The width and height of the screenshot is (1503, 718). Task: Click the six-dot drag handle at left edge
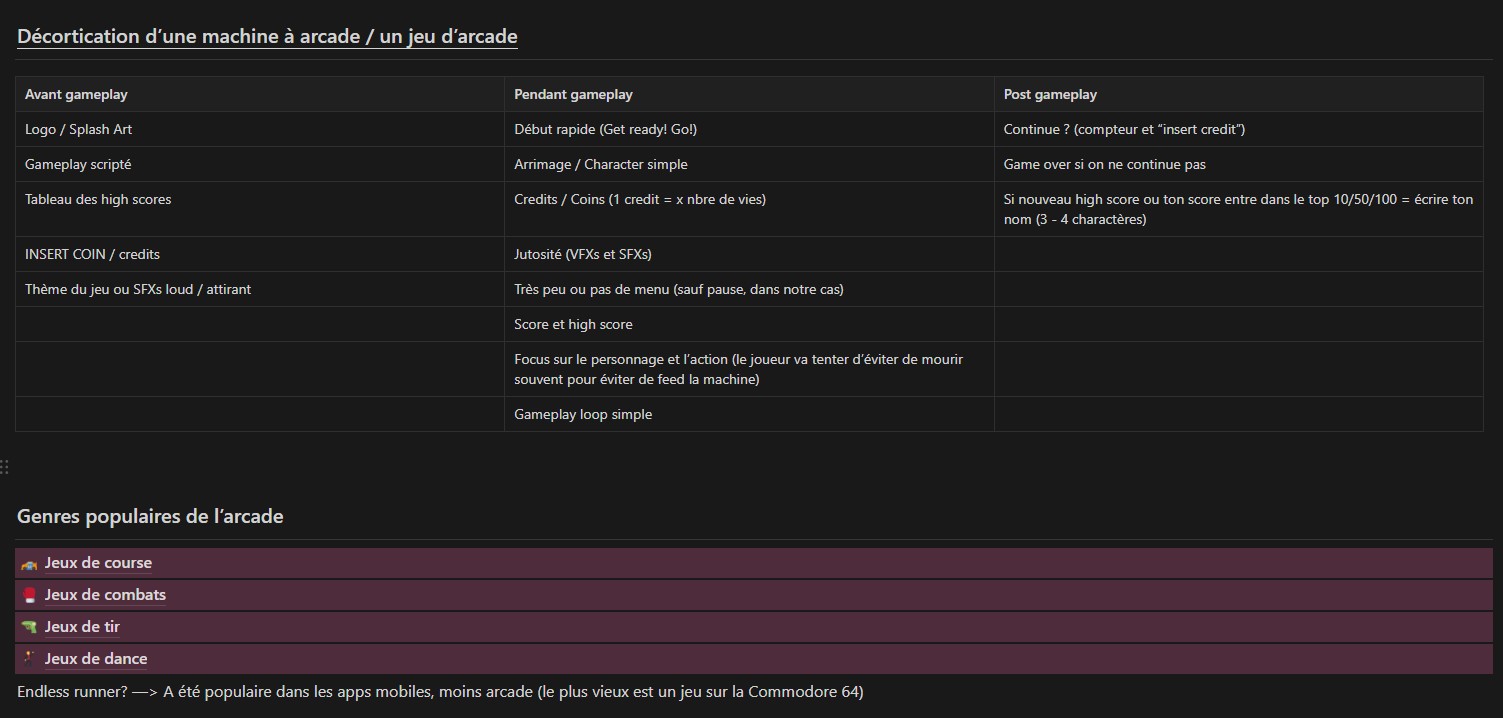[x=5, y=467]
